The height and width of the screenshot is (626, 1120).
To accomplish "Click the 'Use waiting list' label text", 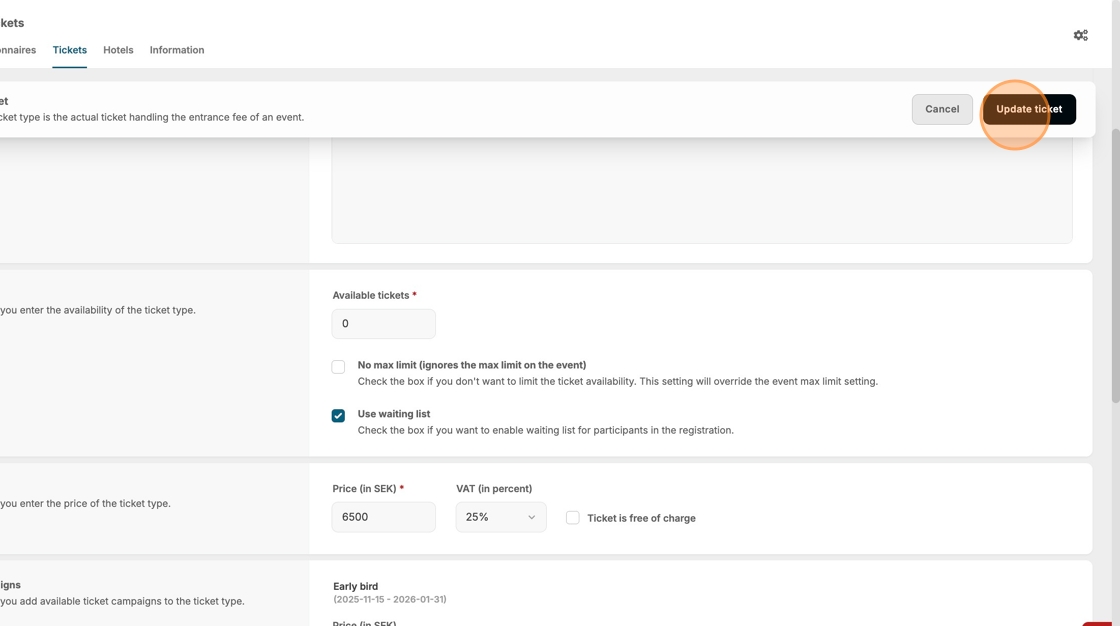I will [x=393, y=414].
